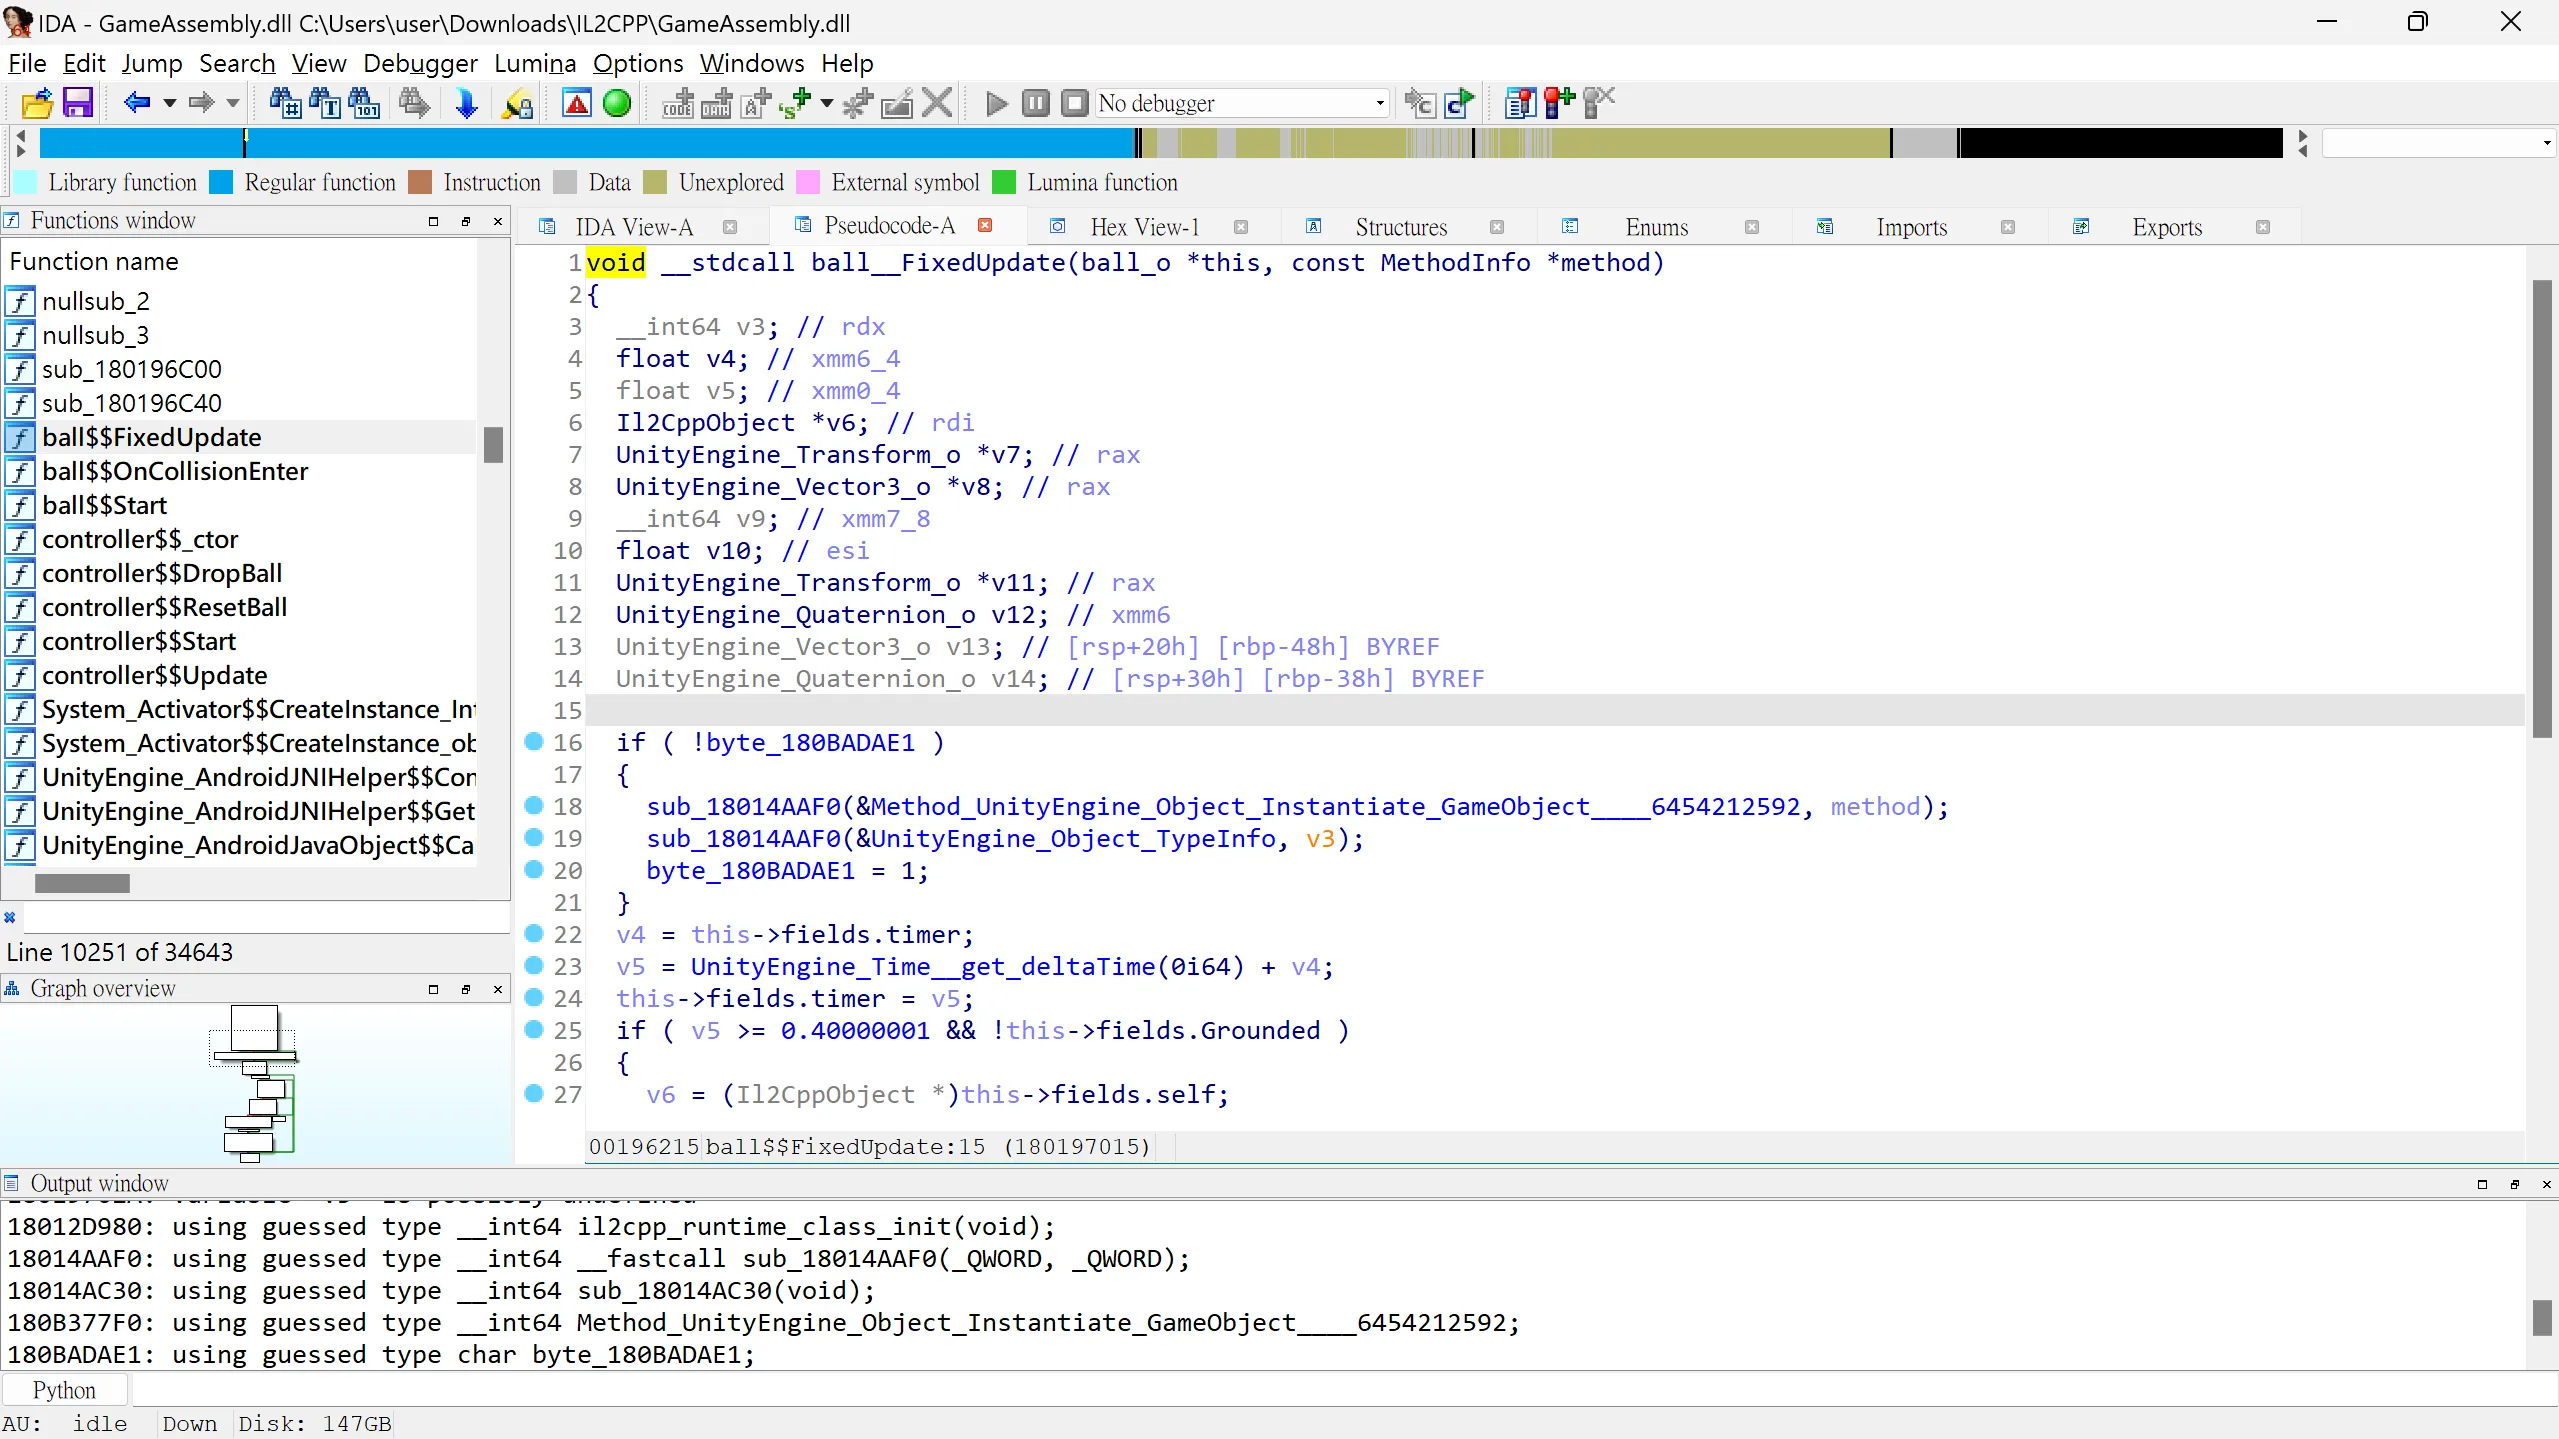Toggle breakpoint dot on line 23
The image size is (2559, 1439).
click(x=534, y=965)
